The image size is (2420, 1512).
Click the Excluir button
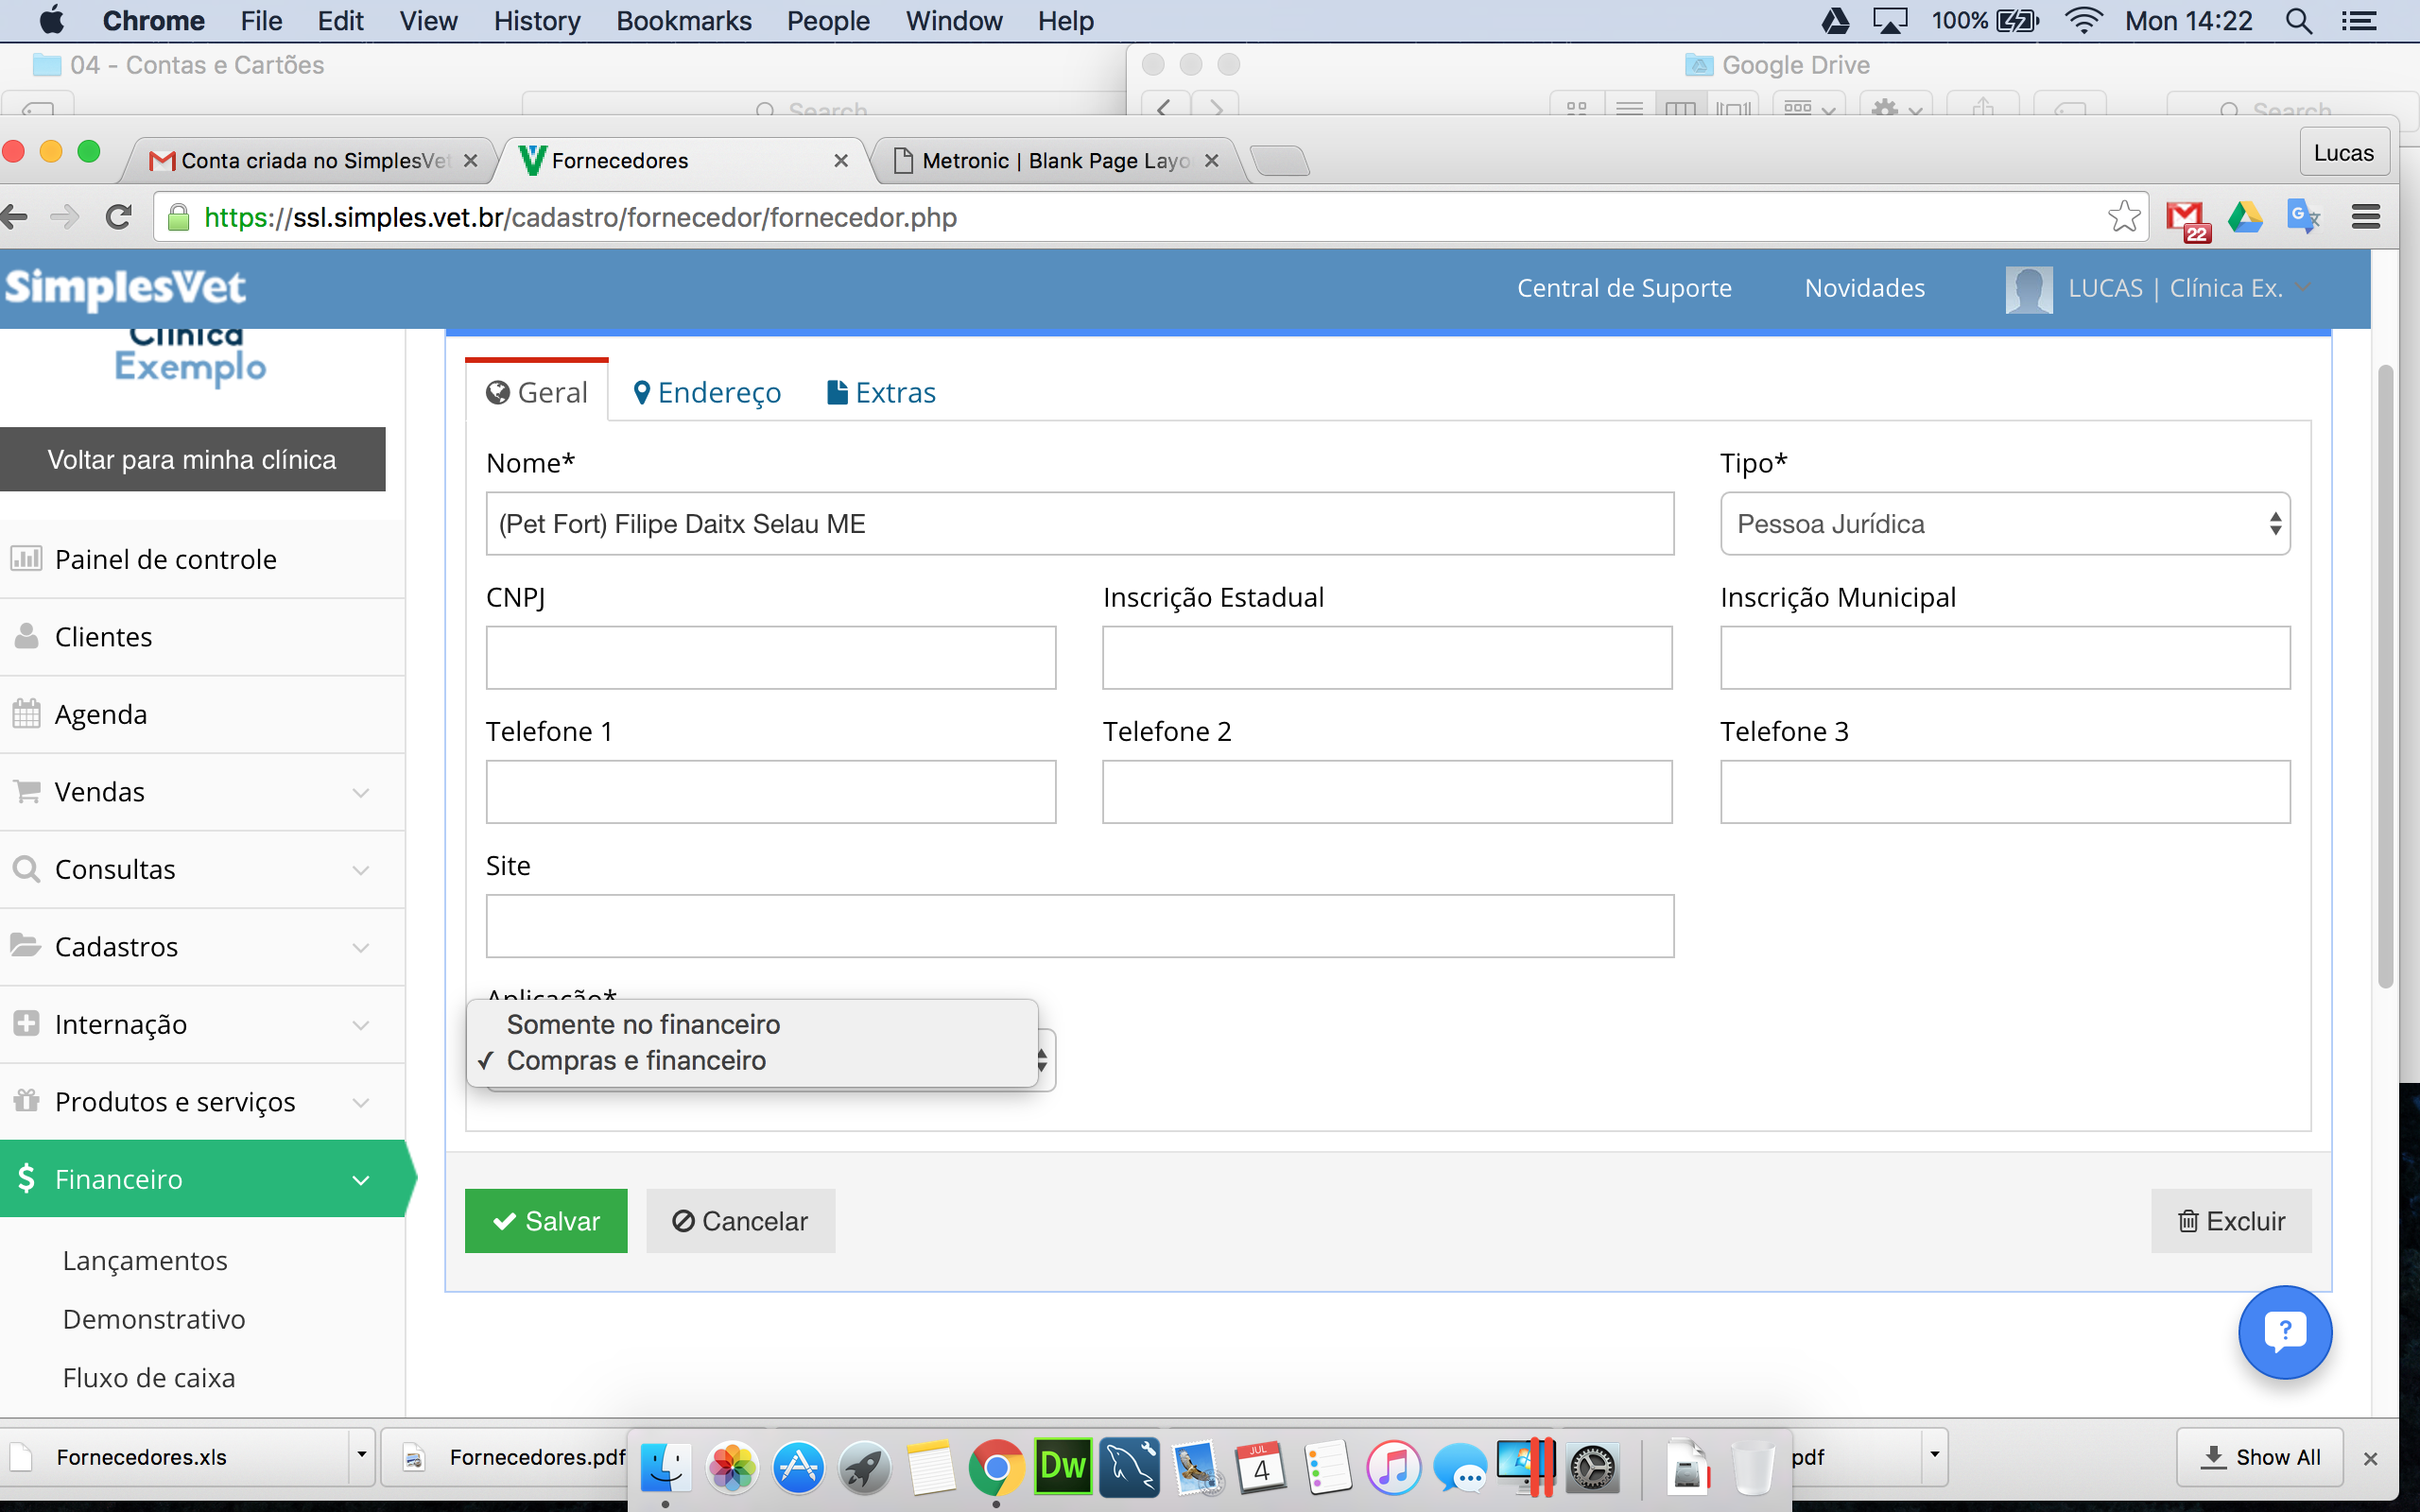(2231, 1221)
